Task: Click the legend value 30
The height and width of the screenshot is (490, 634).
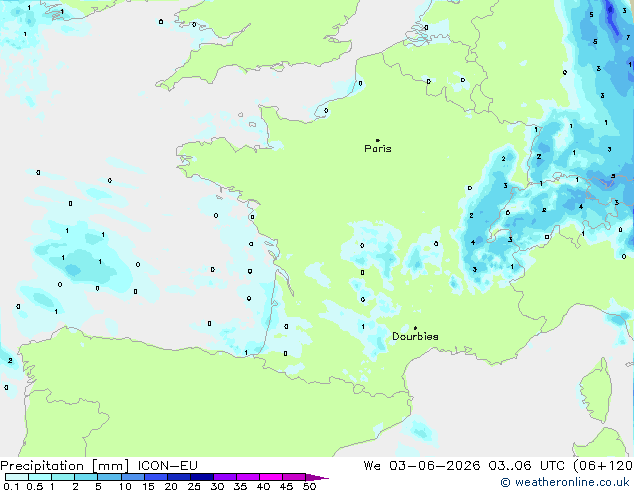Action: [217, 486]
